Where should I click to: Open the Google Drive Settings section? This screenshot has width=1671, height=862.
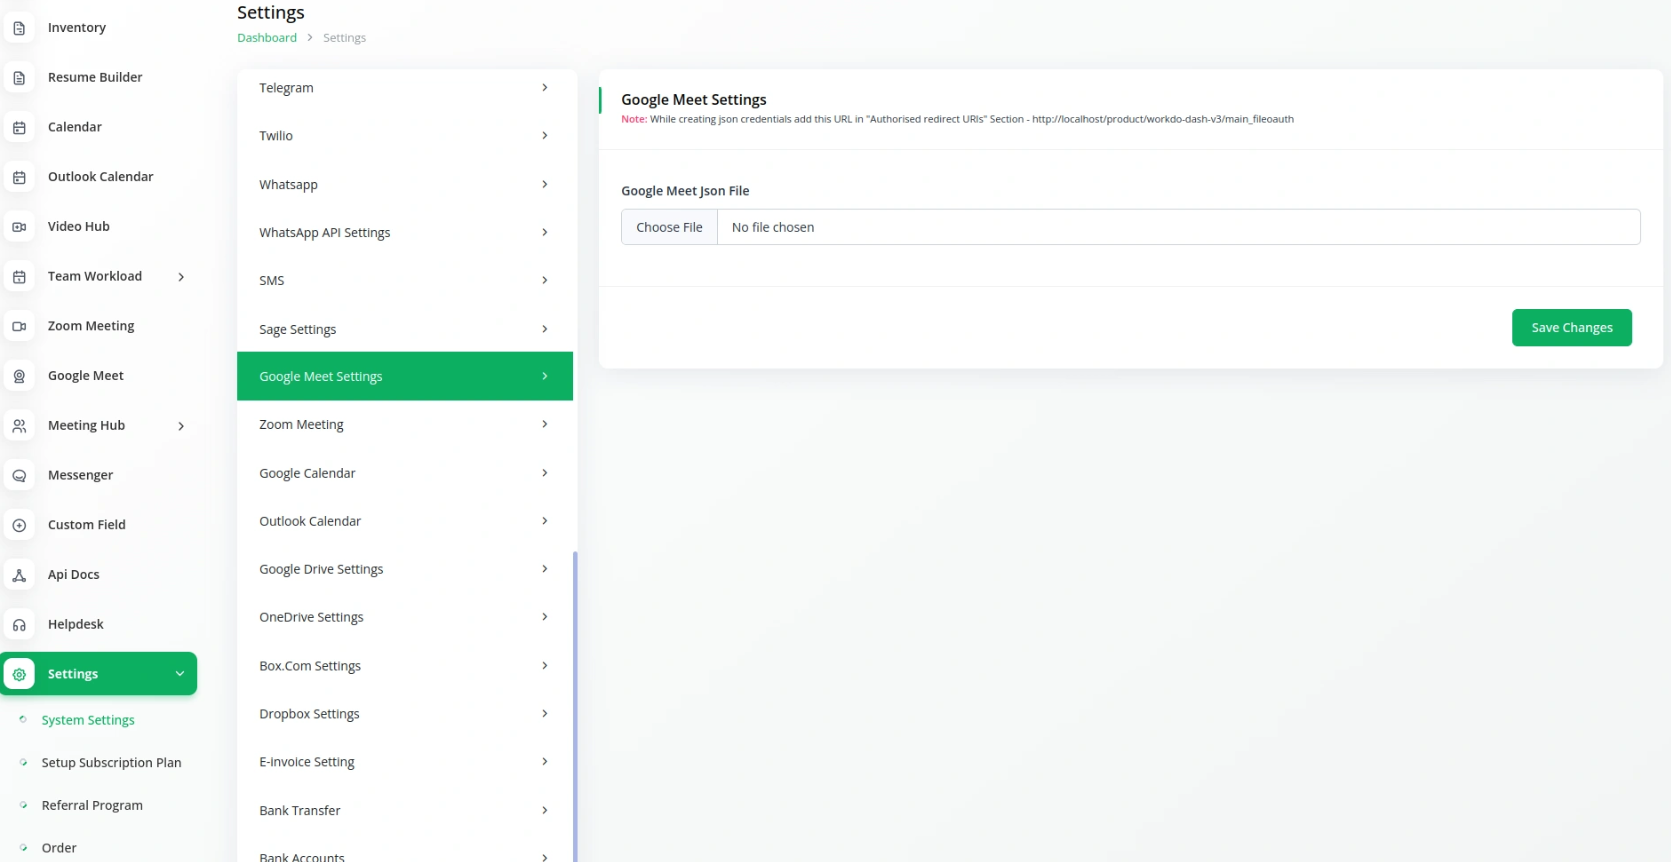coord(405,569)
